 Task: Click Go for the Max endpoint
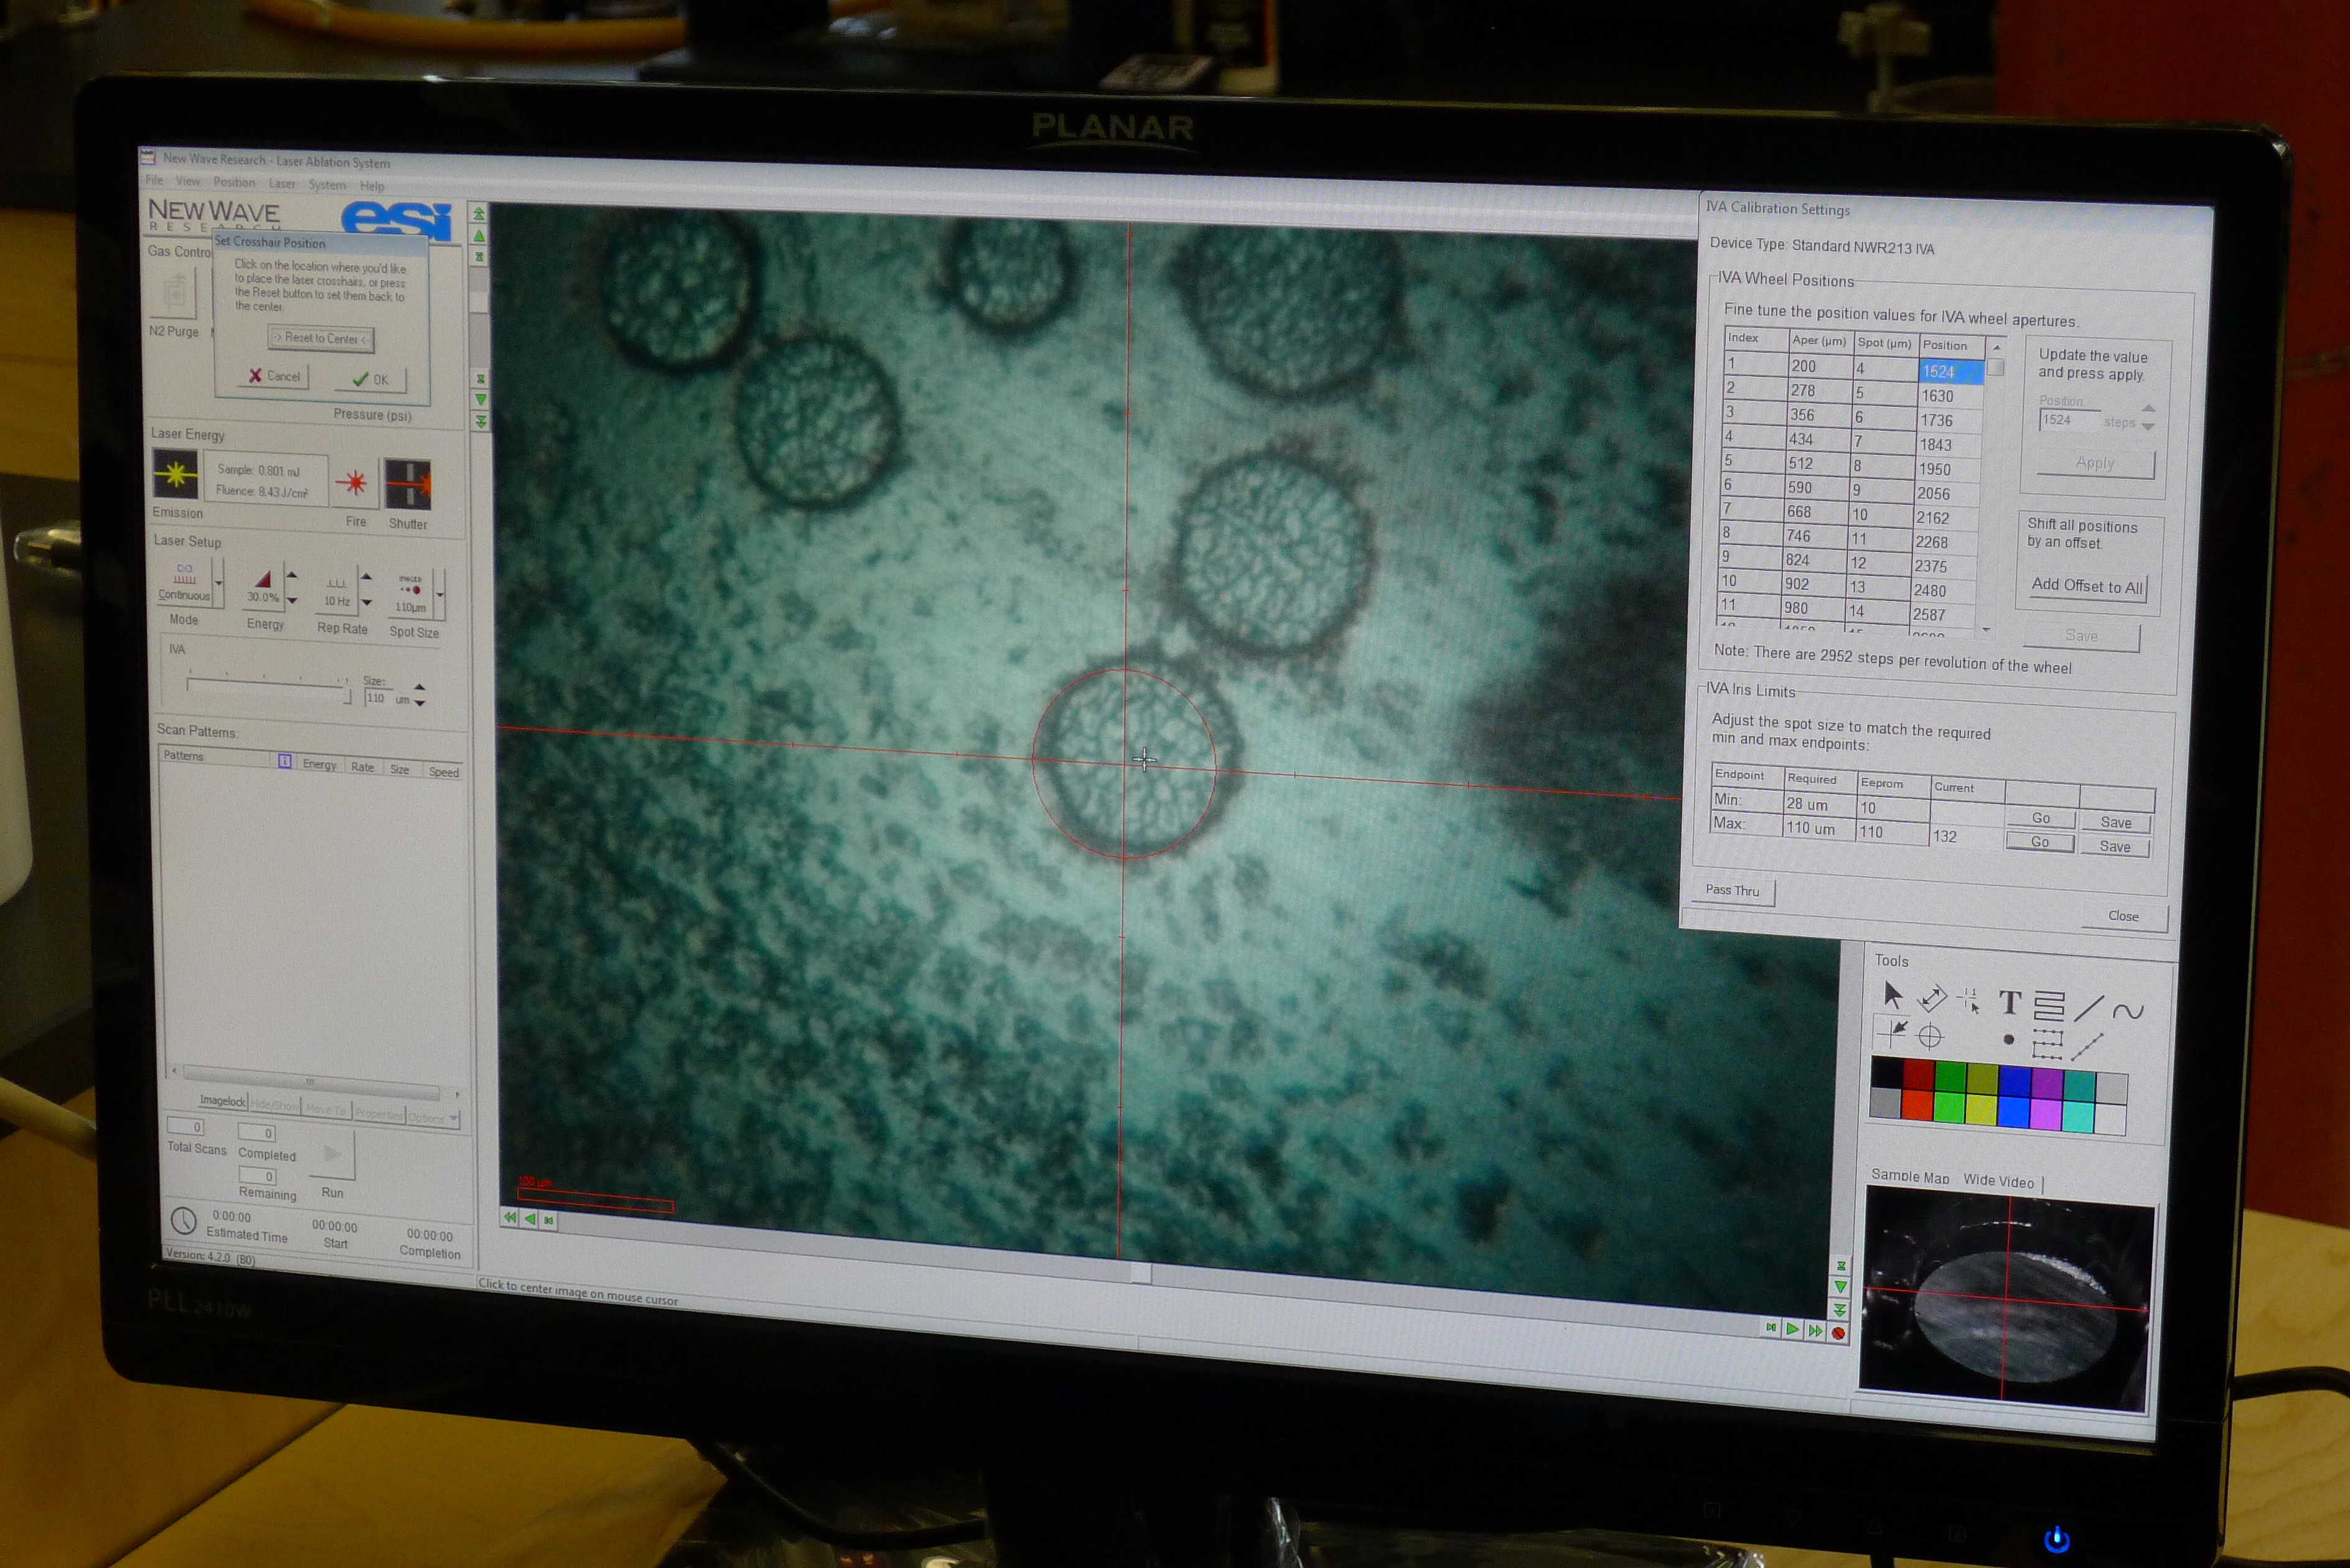[2040, 842]
